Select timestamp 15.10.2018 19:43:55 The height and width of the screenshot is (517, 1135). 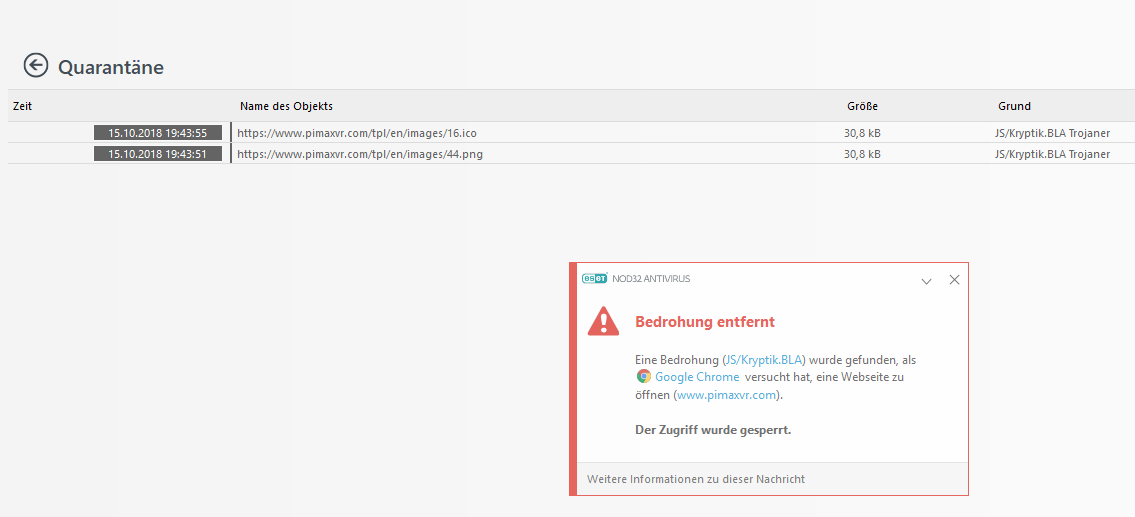(x=158, y=133)
